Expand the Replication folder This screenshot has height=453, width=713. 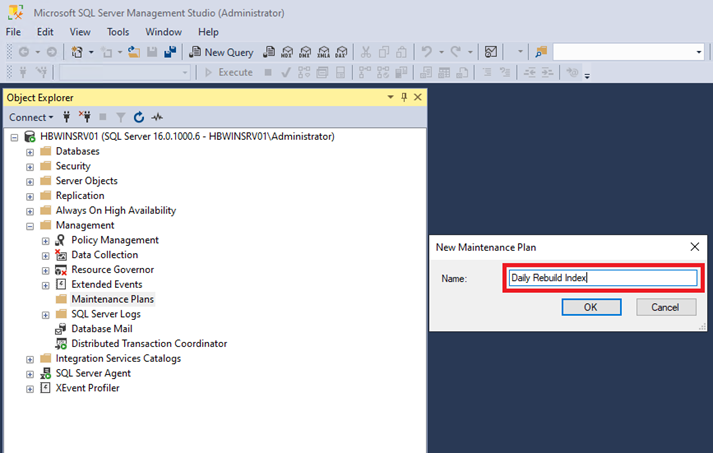[30, 196]
